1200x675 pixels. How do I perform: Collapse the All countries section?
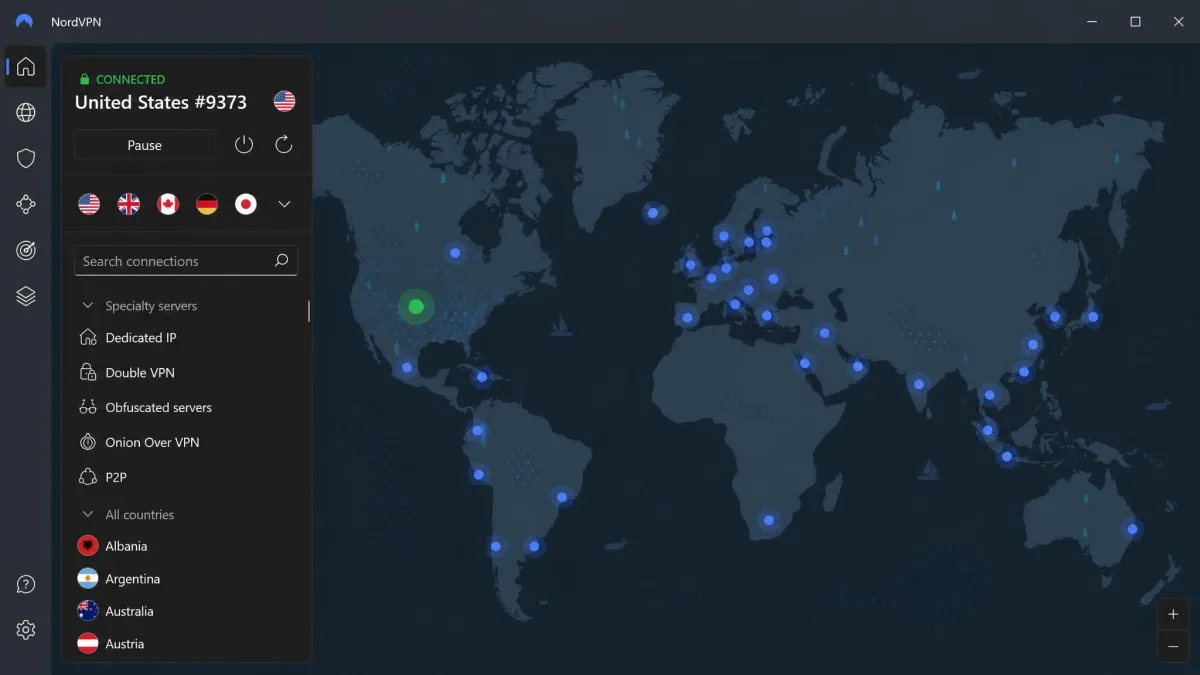point(87,514)
